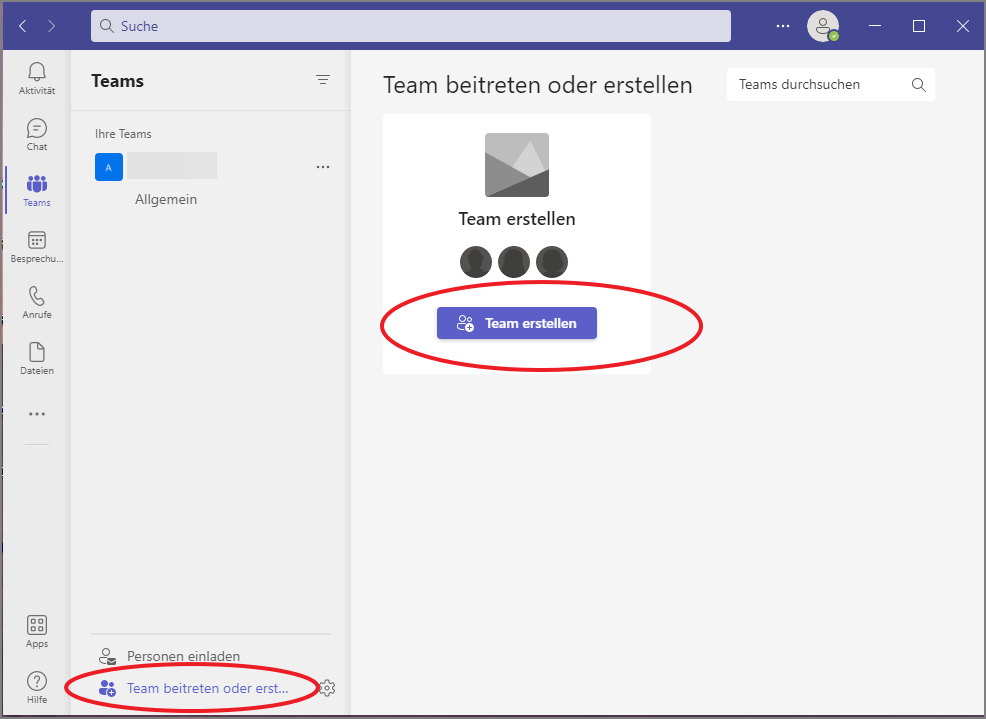Image resolution: width=986 pixels, height=719 pixels.
Task: Click the Team erstellen card title
Action: coord(517,219)
